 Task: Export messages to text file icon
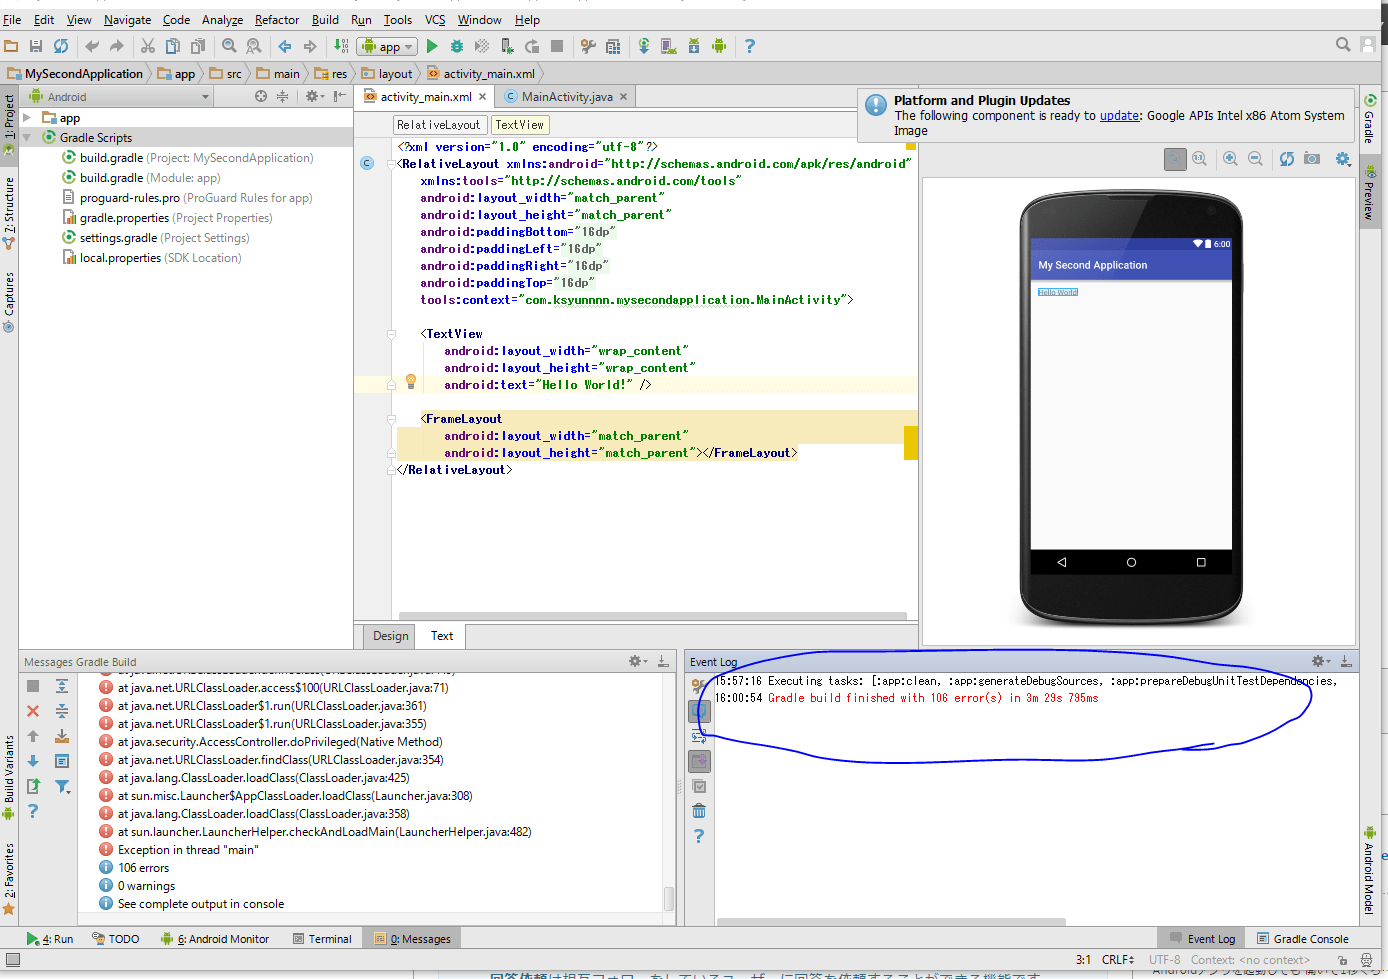point(33,786)
